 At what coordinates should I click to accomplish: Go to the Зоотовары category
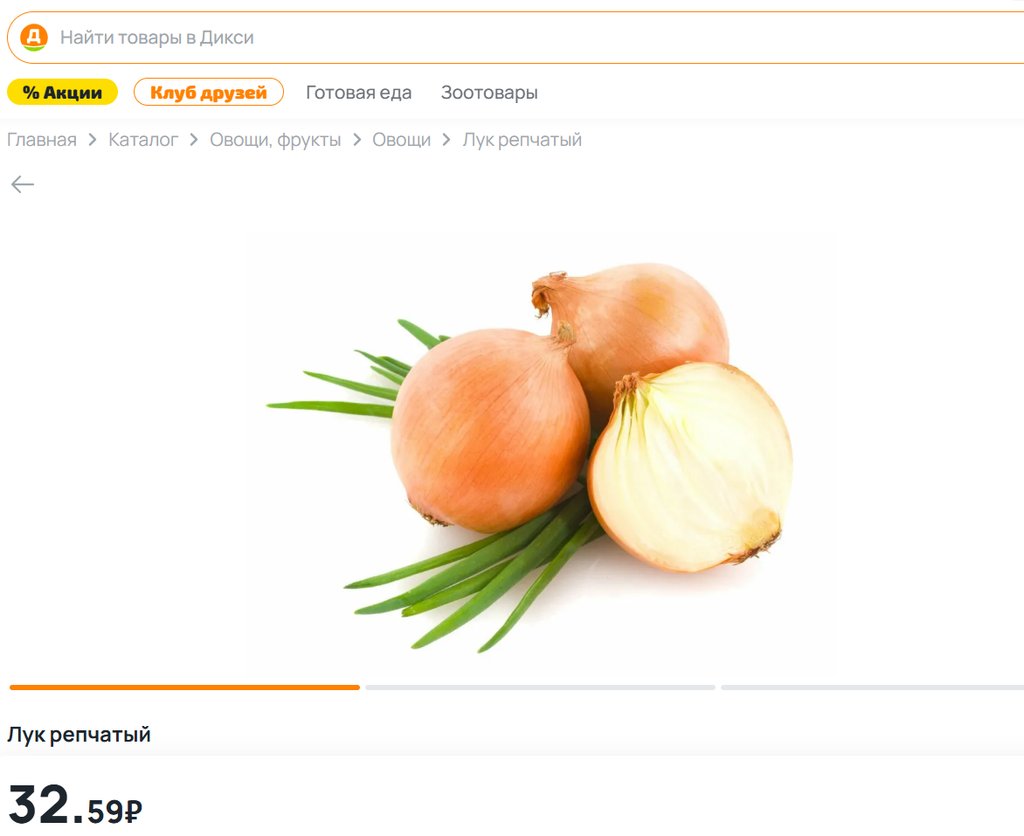pyautogui.click(x=489, y=93)
